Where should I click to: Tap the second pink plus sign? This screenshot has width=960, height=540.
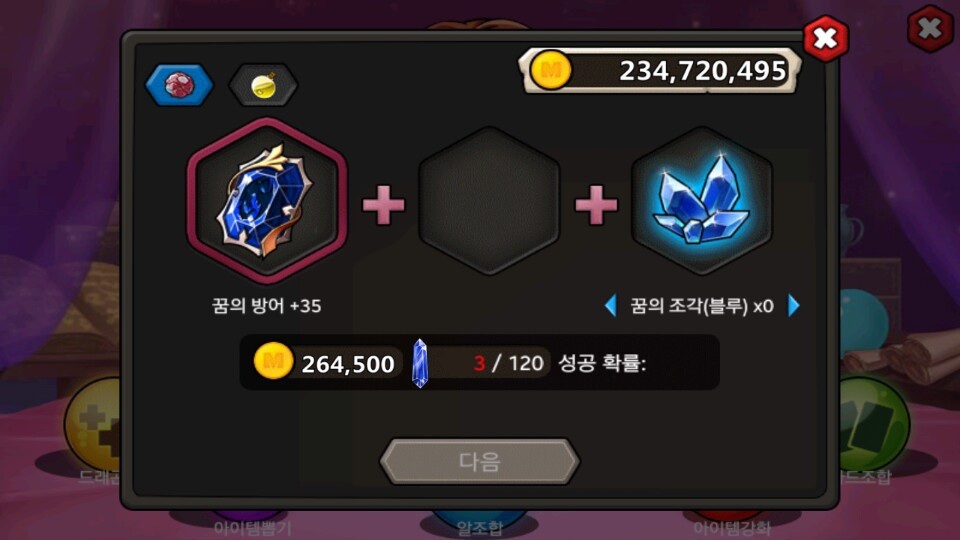point(596,204)
